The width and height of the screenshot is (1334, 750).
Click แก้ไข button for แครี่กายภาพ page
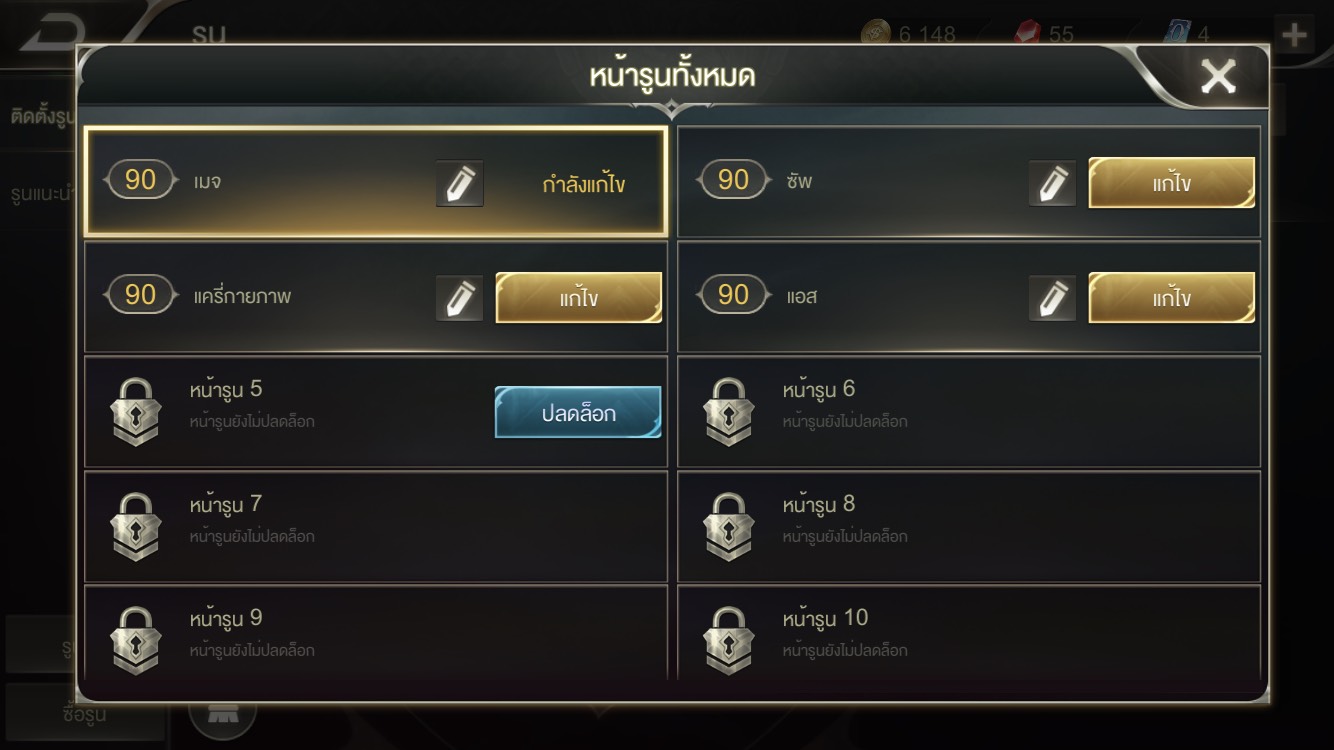tap(579, 298)
